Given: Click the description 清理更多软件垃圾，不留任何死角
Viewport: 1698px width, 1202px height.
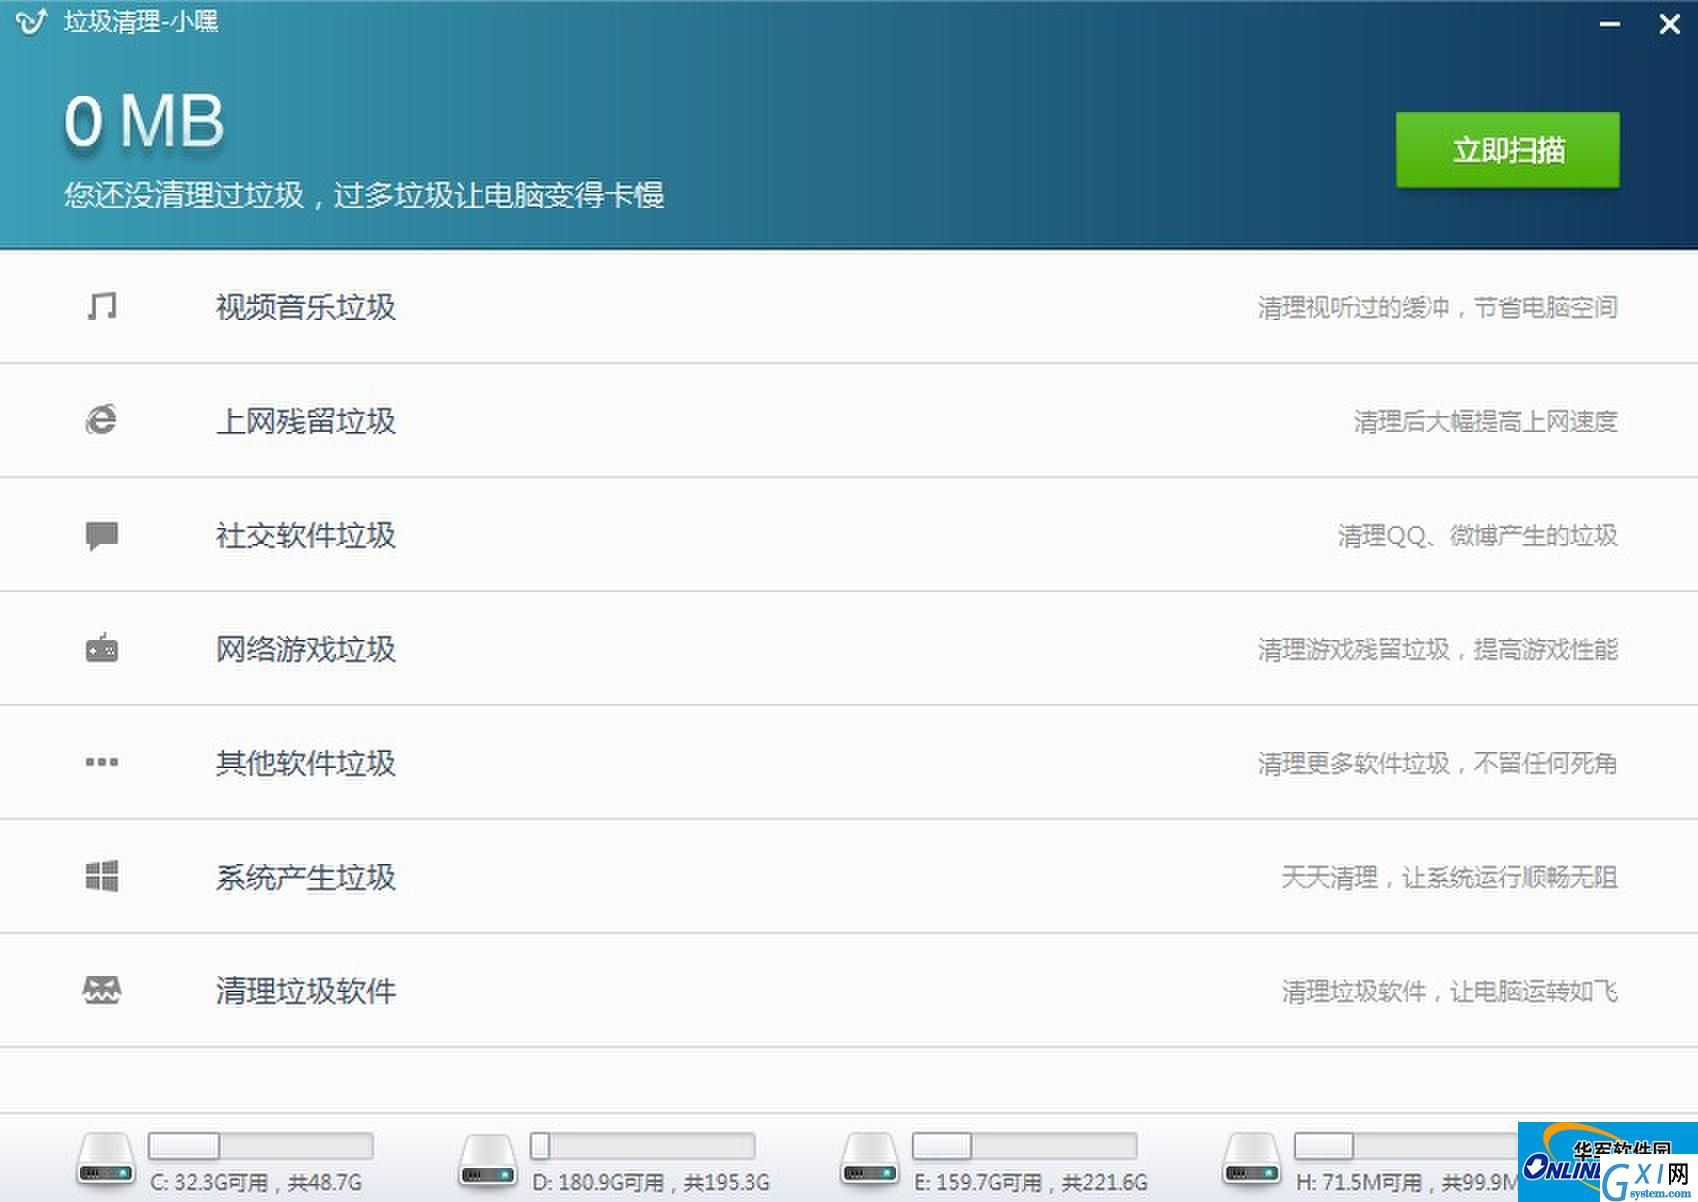Looking at the screenshot, I should [1437, 763].
